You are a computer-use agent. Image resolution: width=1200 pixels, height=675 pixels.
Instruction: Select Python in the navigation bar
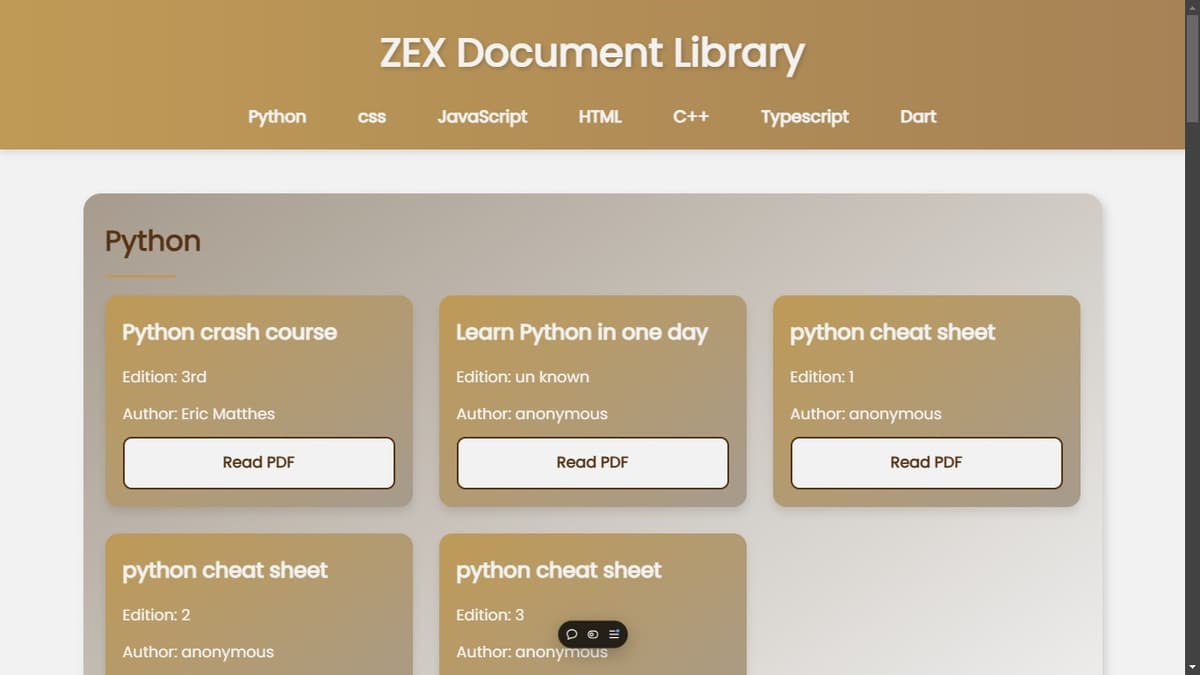[x=277, y=117]
